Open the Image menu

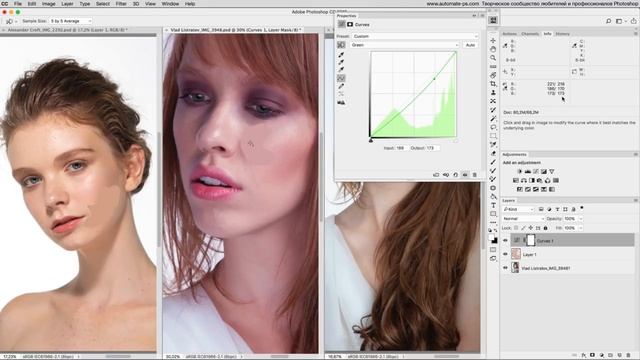tap(49, 4)
